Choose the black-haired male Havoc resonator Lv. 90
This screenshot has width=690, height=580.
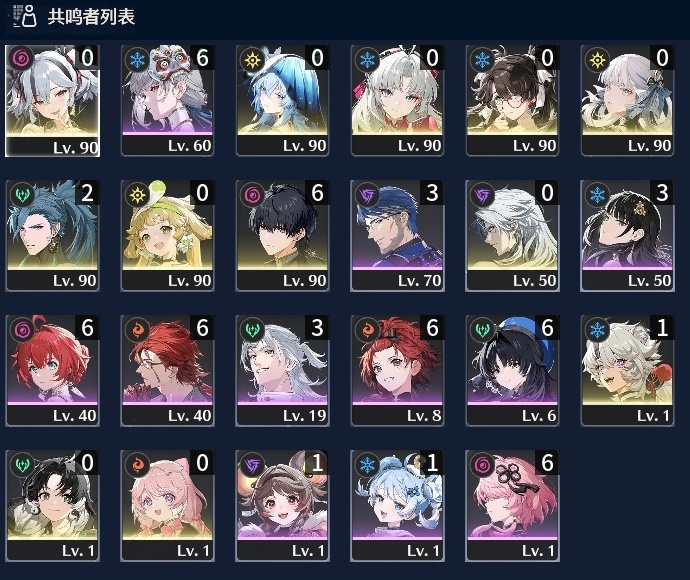coord(282,235)
